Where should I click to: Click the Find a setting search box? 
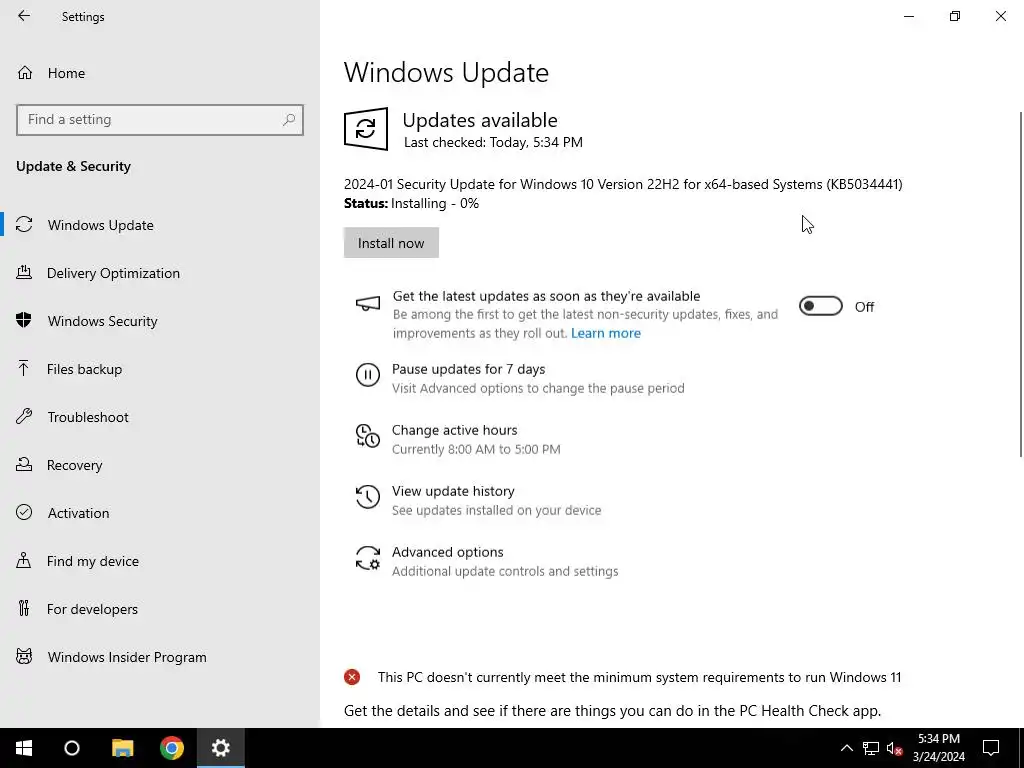coord(160,120)
